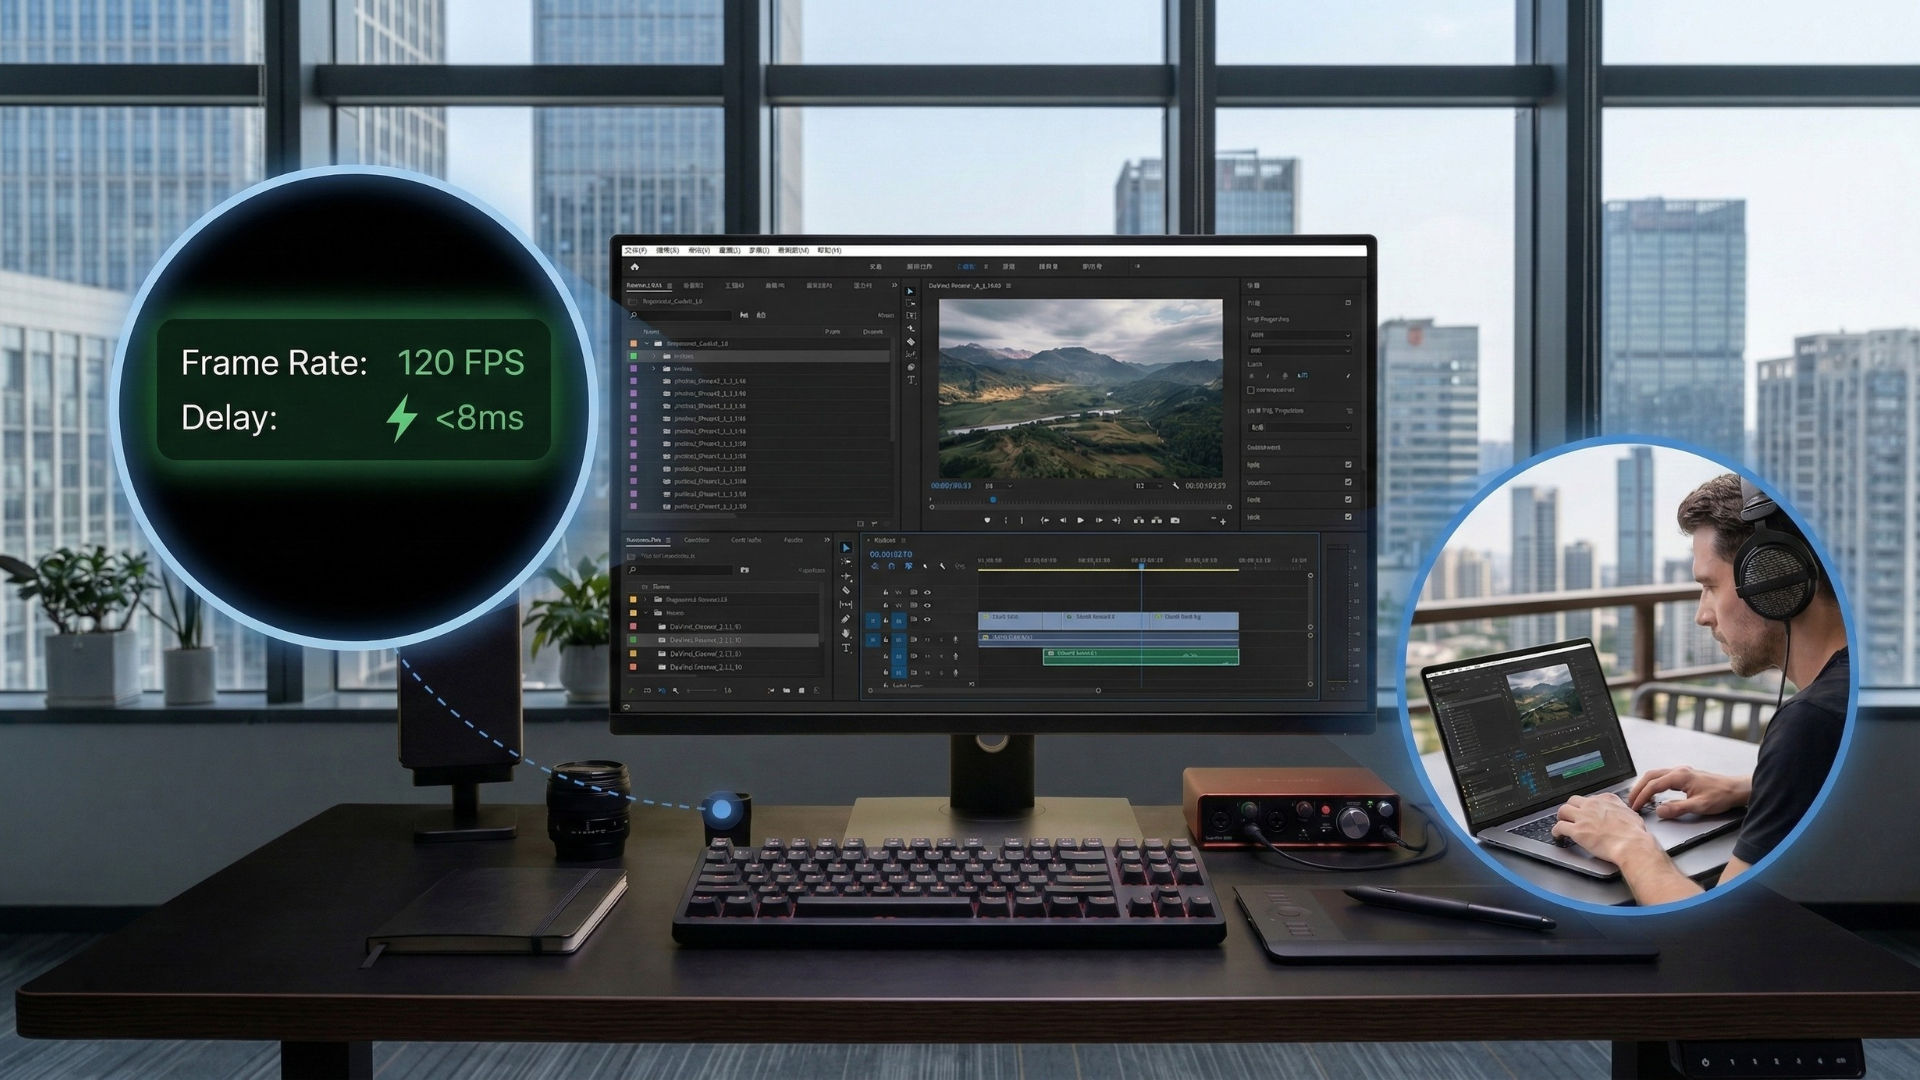Untick the Voustion checkbox in the right panel
The image size is (1920, 1080).
pyautogui.click(x=1348, y=482)
